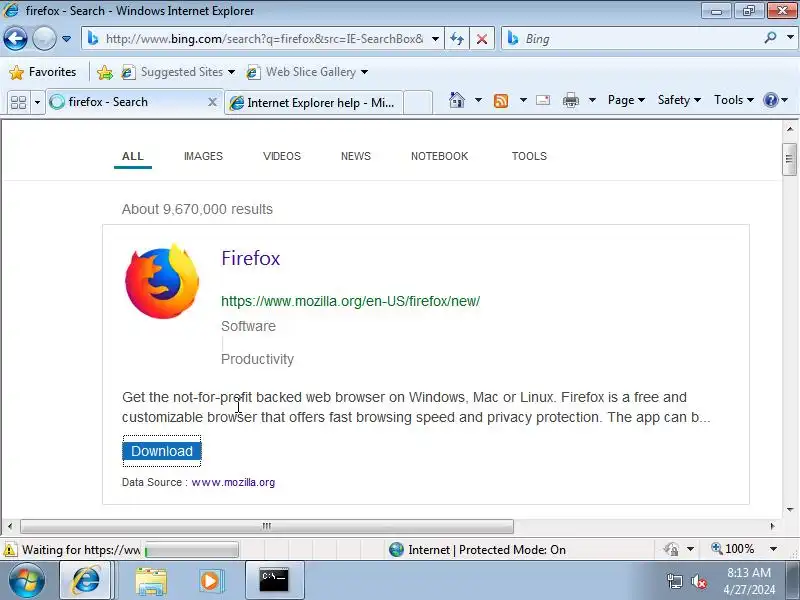The width and height of the screenshot is (800, 600).
Task: Close the firefox - Search tab
Action: [x=212, y=102]
